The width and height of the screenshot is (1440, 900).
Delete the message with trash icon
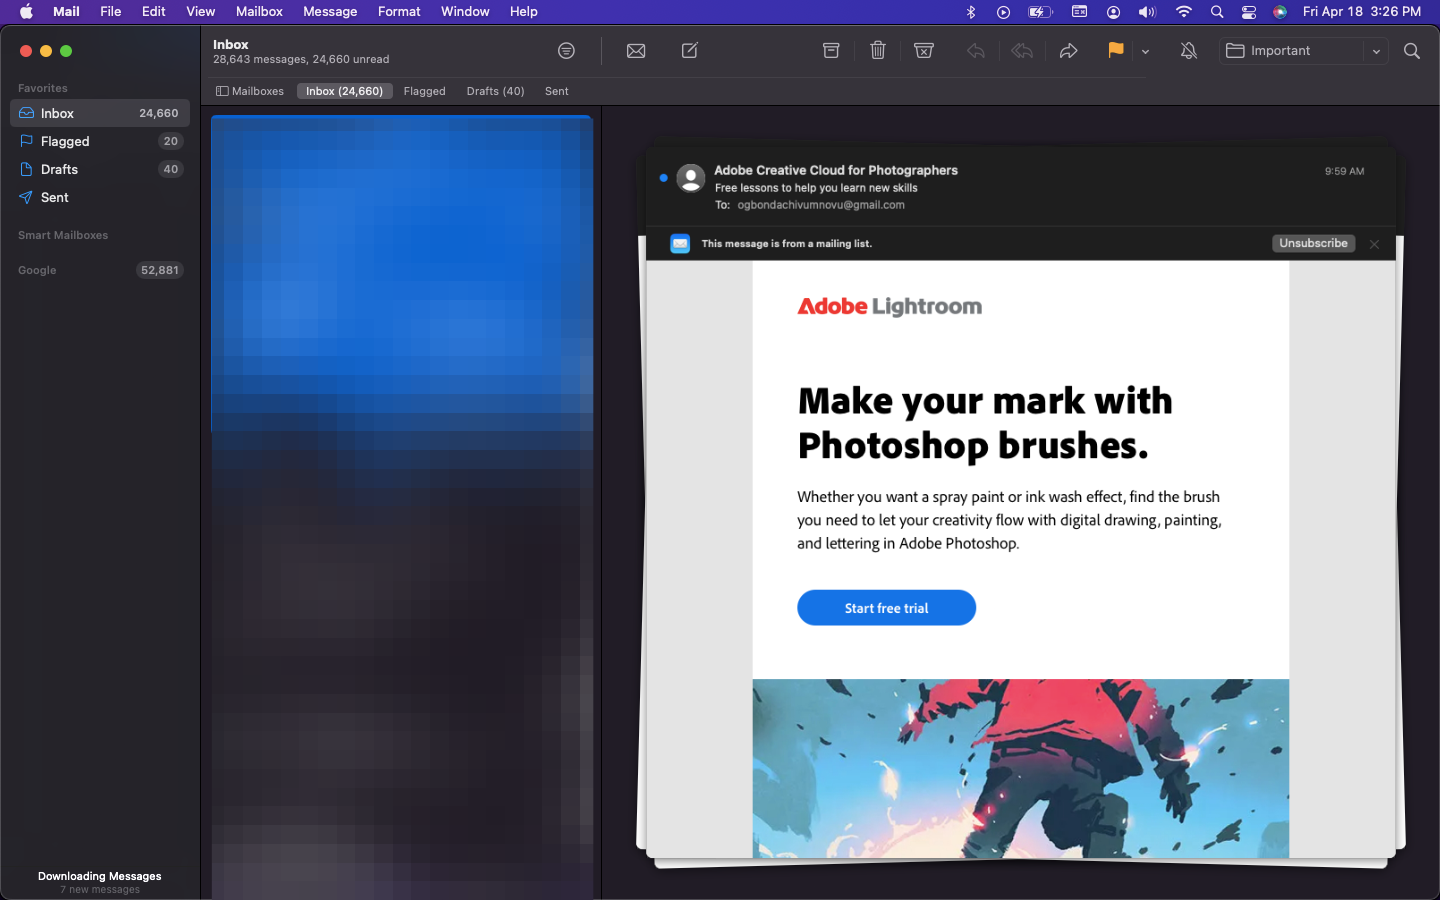pyautogui.click(x=878, y=51)
